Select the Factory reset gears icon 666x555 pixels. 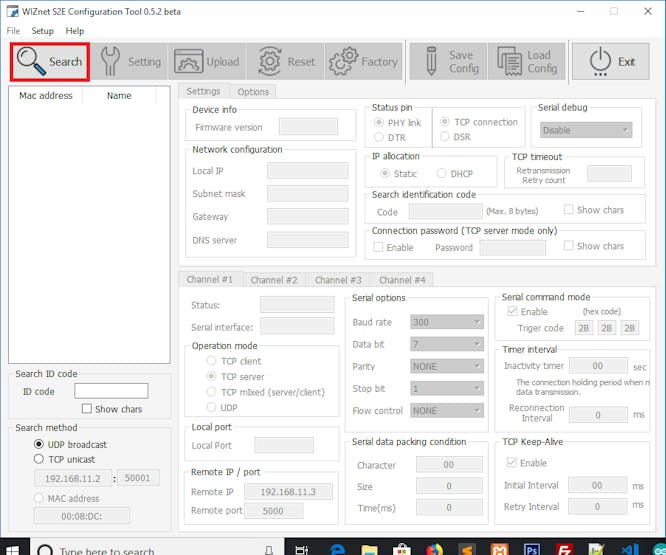(363, 62)
